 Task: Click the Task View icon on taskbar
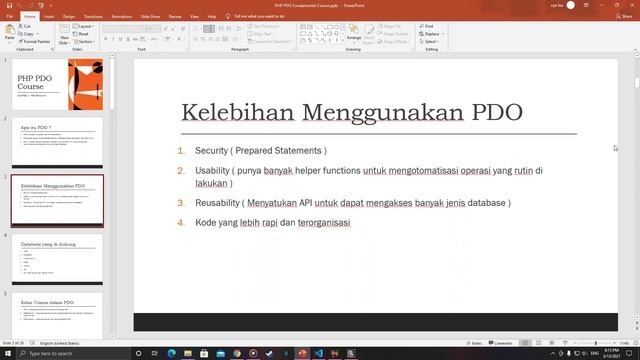(x=155, y=353)
